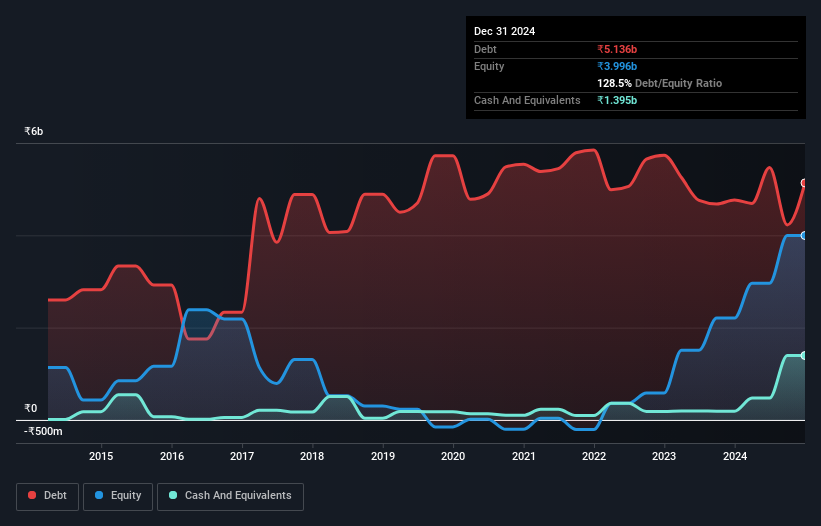Click the 2020 x-axis label

[453, 456]
